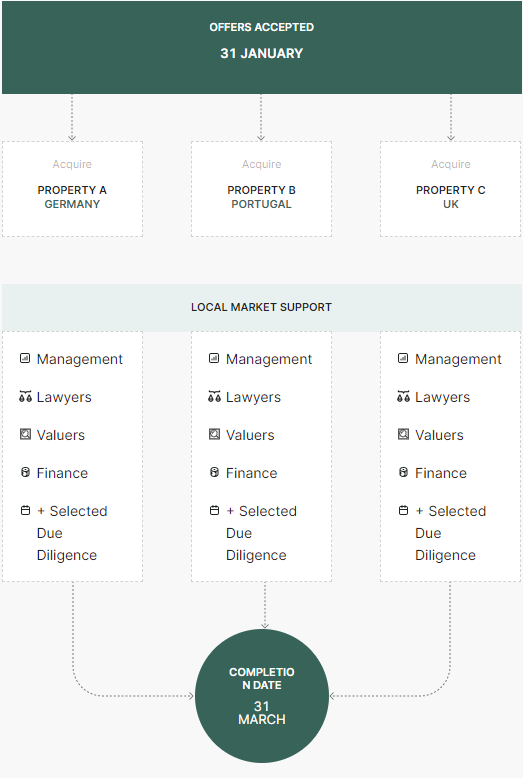Click the Management icon in Germany column

pos(25,358)
